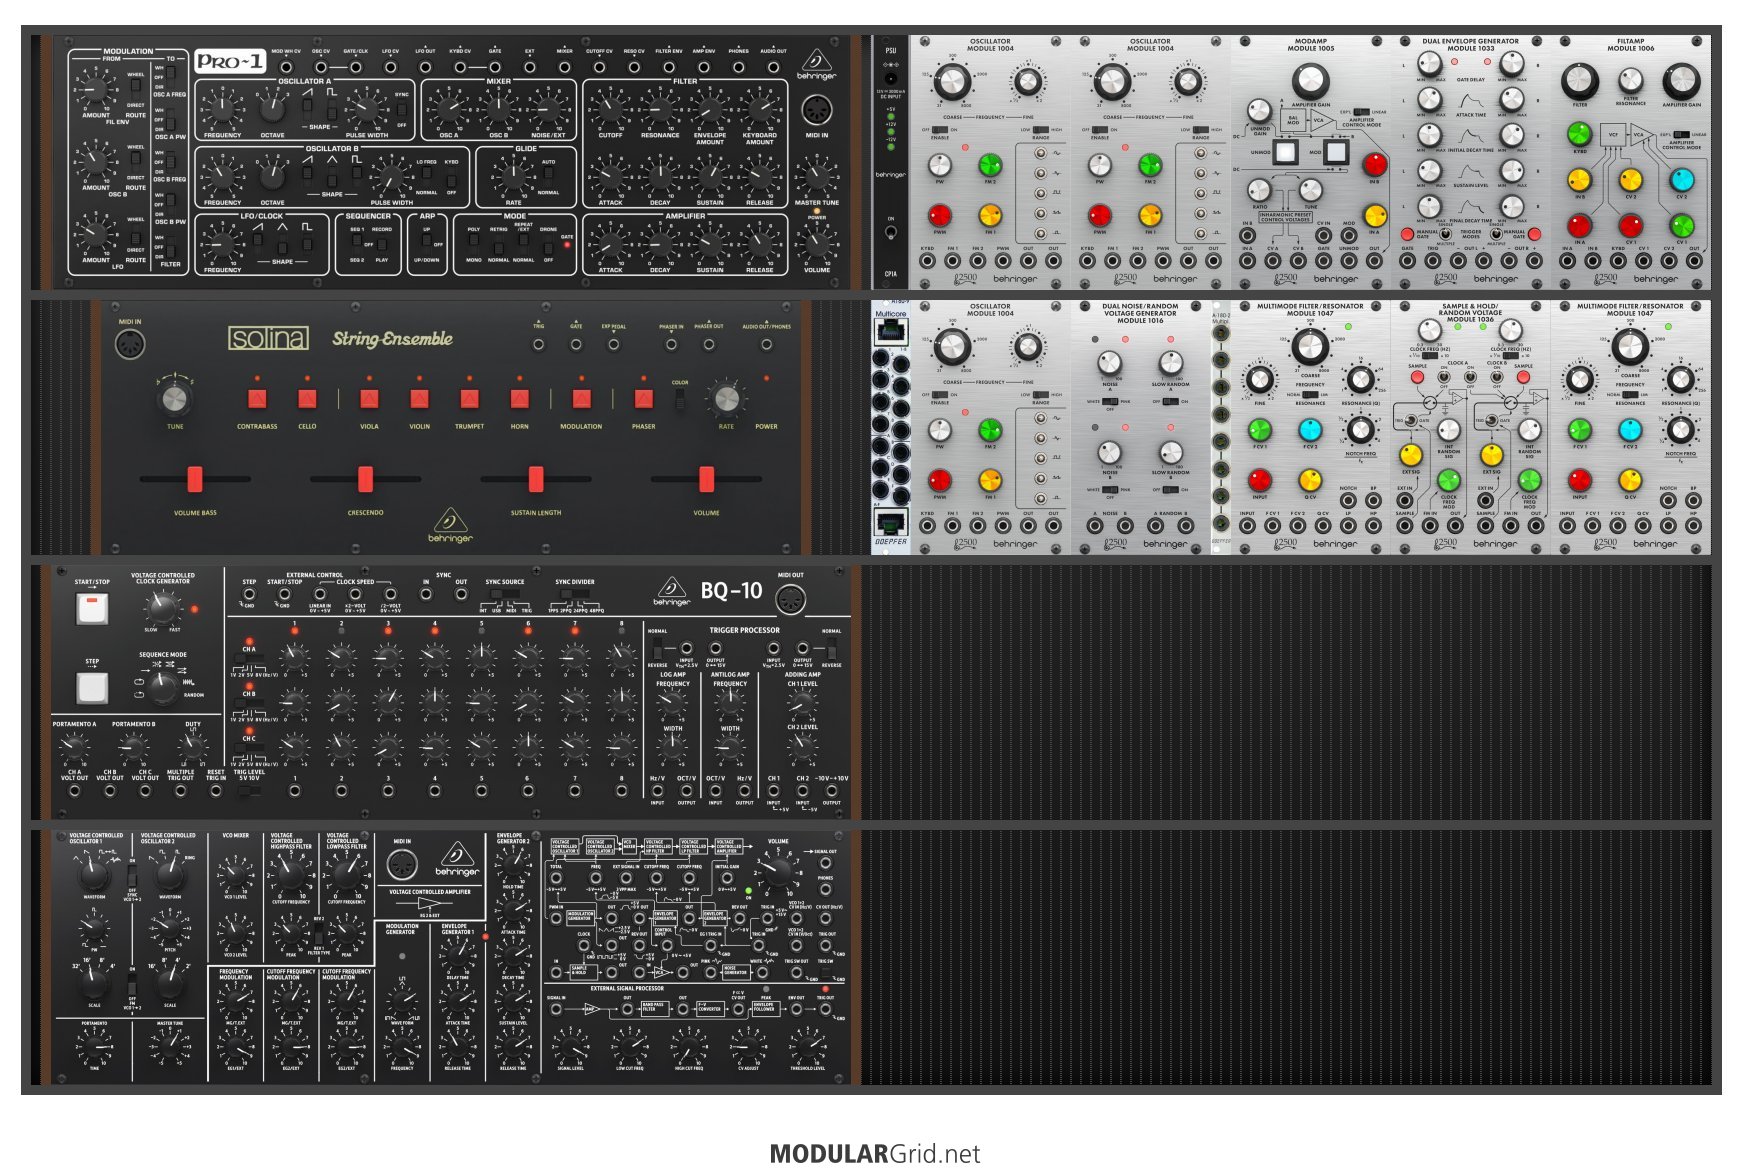This screenshot has width=1752, height=1175.
Task: Toggle the Solina MODULATION button
Action: (x=581, y=399)
